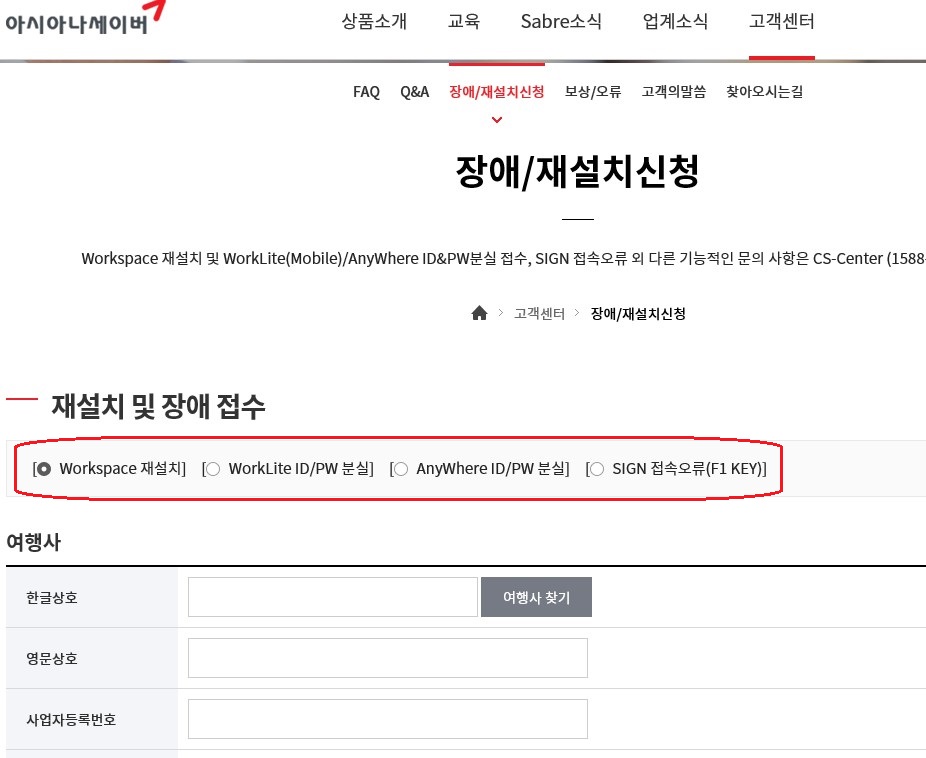This screenshot has height=758, width=926.
Task: Click the large 장애/재설치신청 page title
Action: point(578,172)
